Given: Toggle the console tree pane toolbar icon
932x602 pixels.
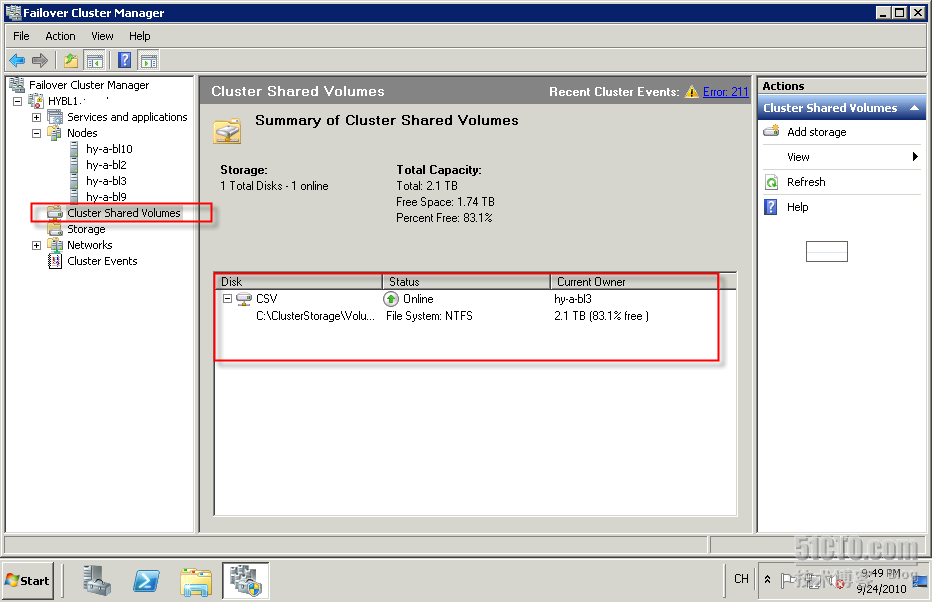Looking at the screenshot, I should point(95,60).
